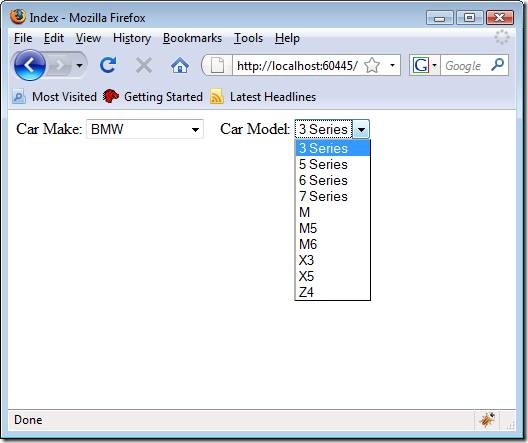This screenshot has width=528, height=443.
Task: Click the Back navigation arrow
Action: point(30,65)
